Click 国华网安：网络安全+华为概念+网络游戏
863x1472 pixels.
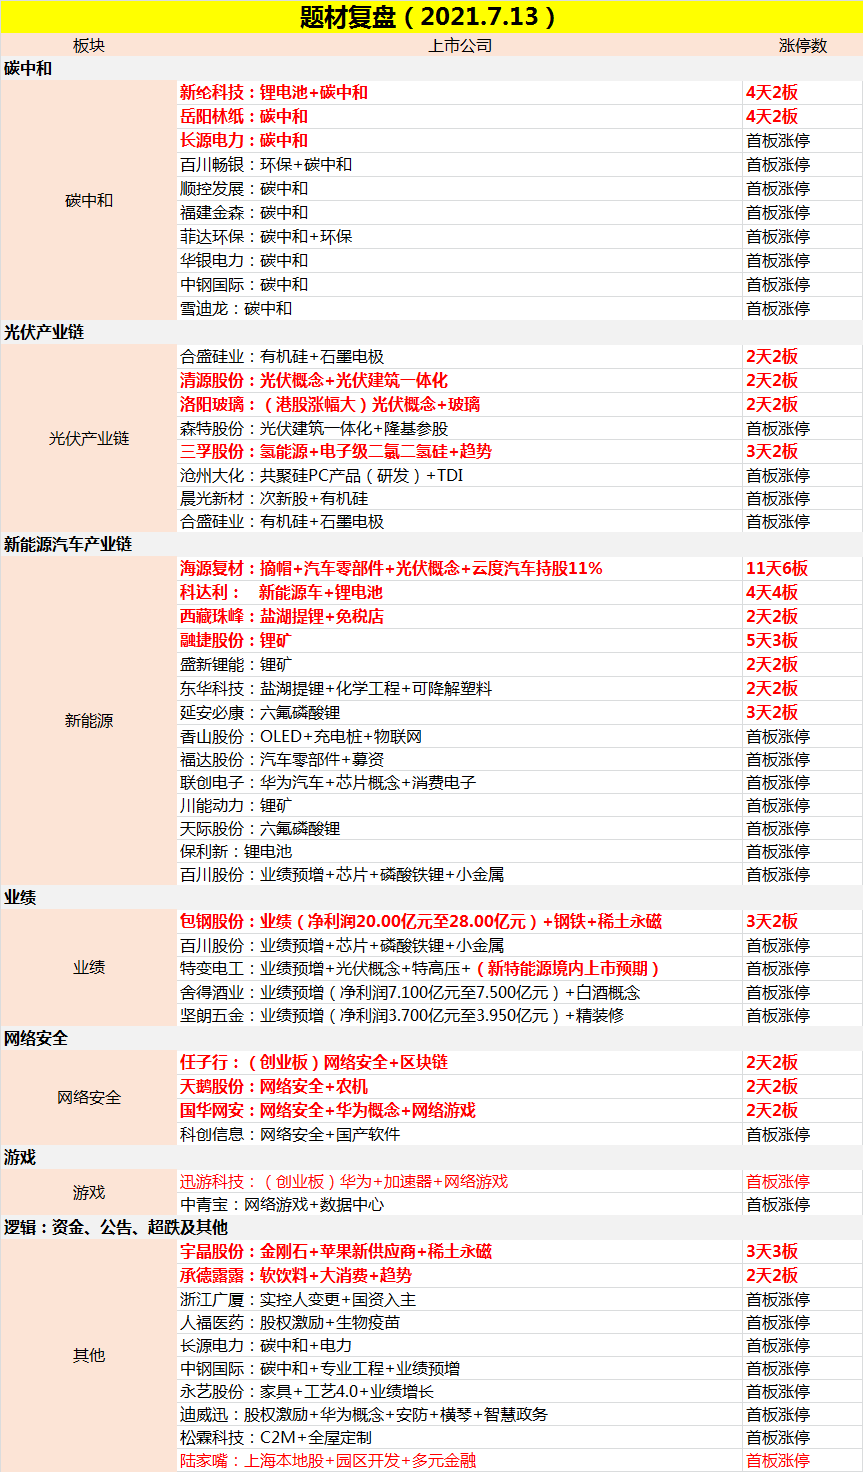(x=328, y=1110)
